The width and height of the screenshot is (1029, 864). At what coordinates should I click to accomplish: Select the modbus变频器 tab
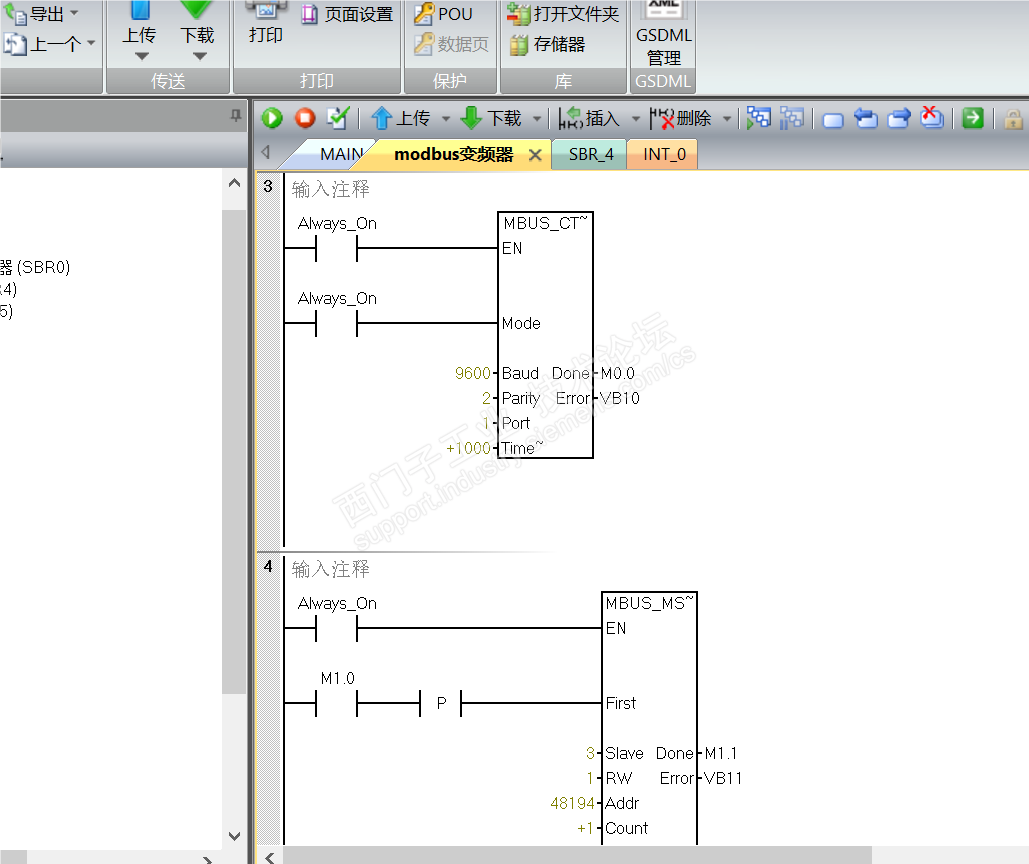[453, 154]
